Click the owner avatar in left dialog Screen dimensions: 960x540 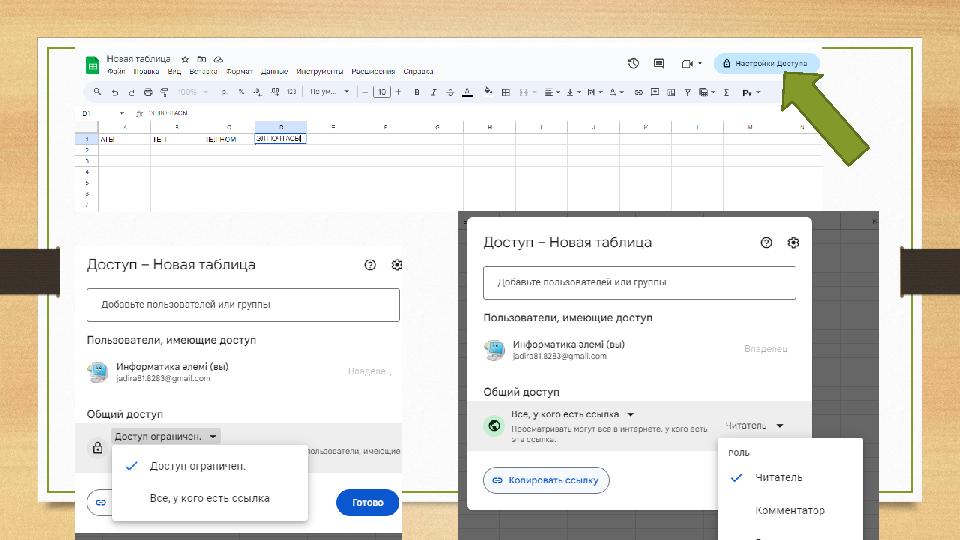click(x=98, y=372)
